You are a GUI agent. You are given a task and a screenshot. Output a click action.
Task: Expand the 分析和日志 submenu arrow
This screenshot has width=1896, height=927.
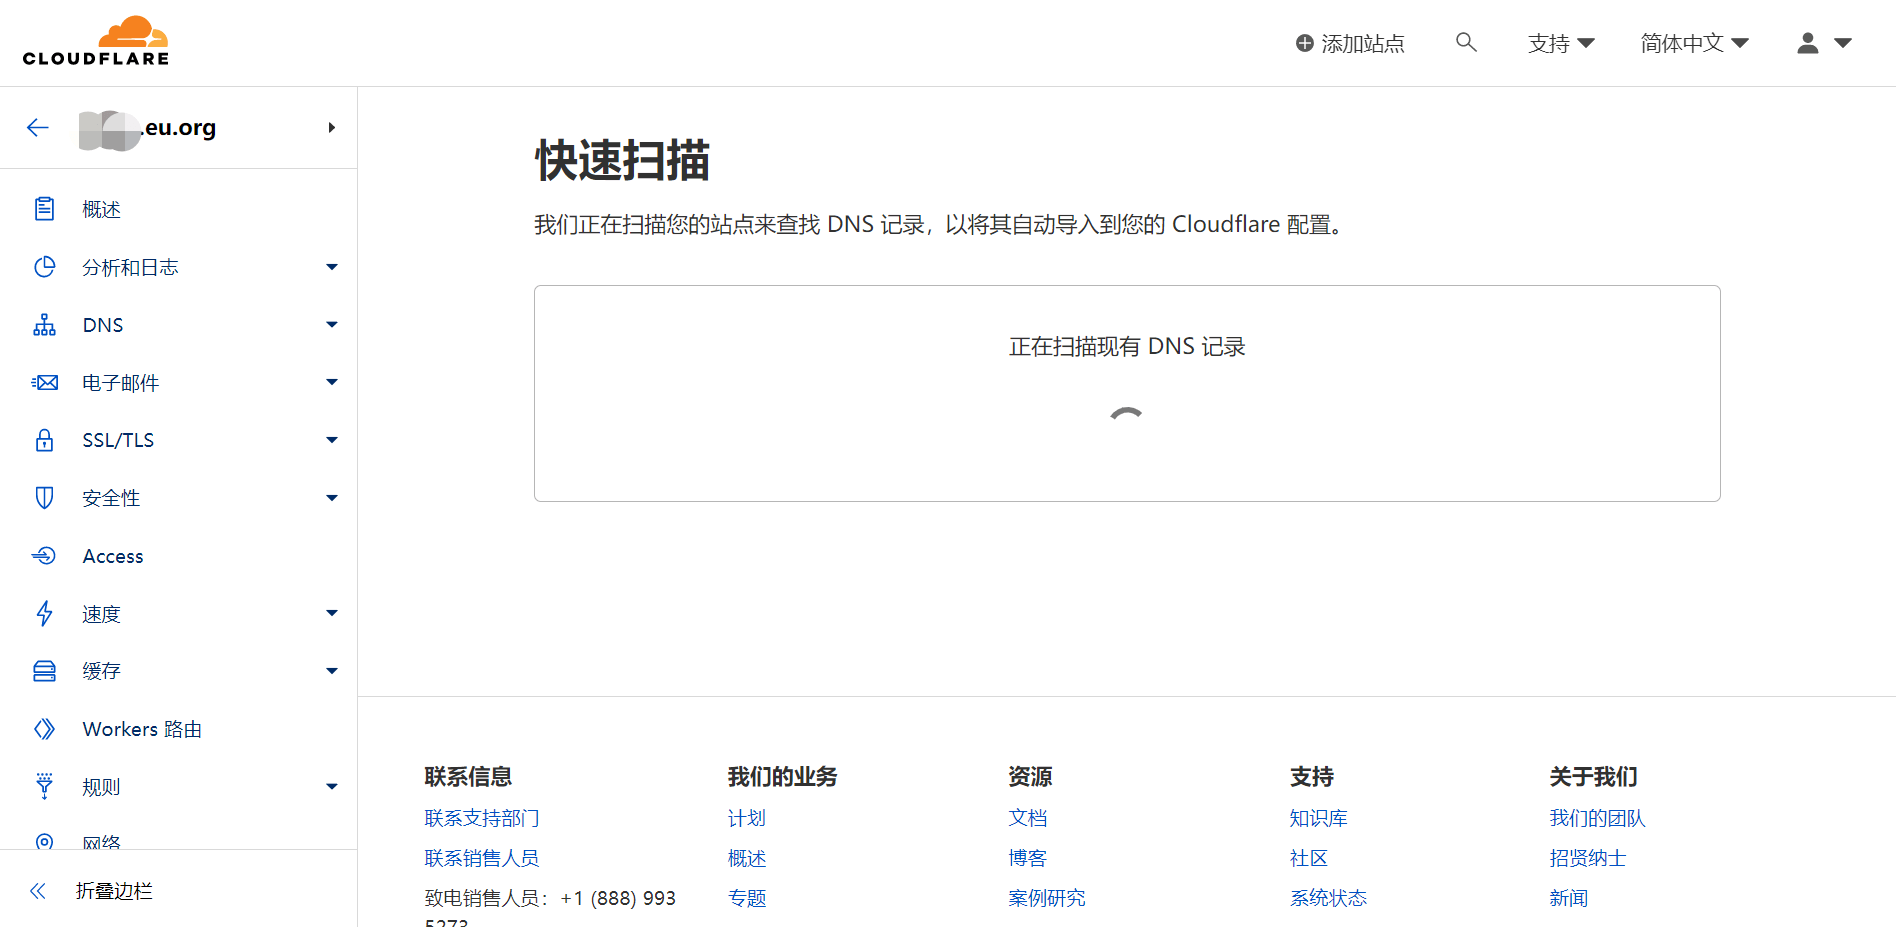[x=332, y=267]
